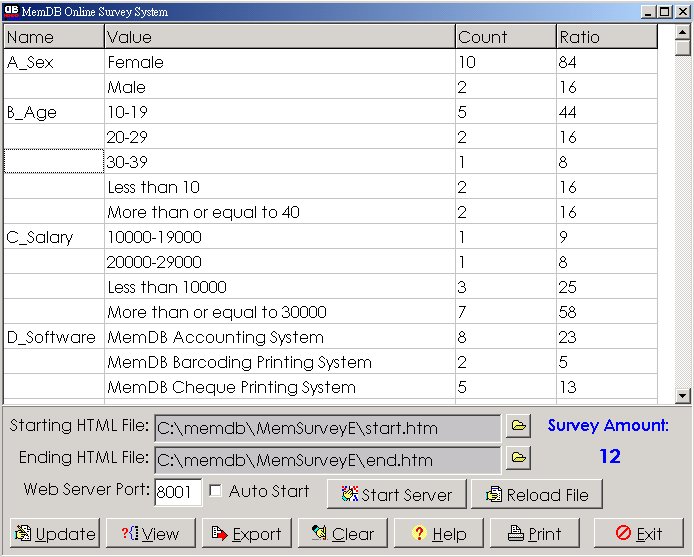Select the Female value cell

coord(280,62)
